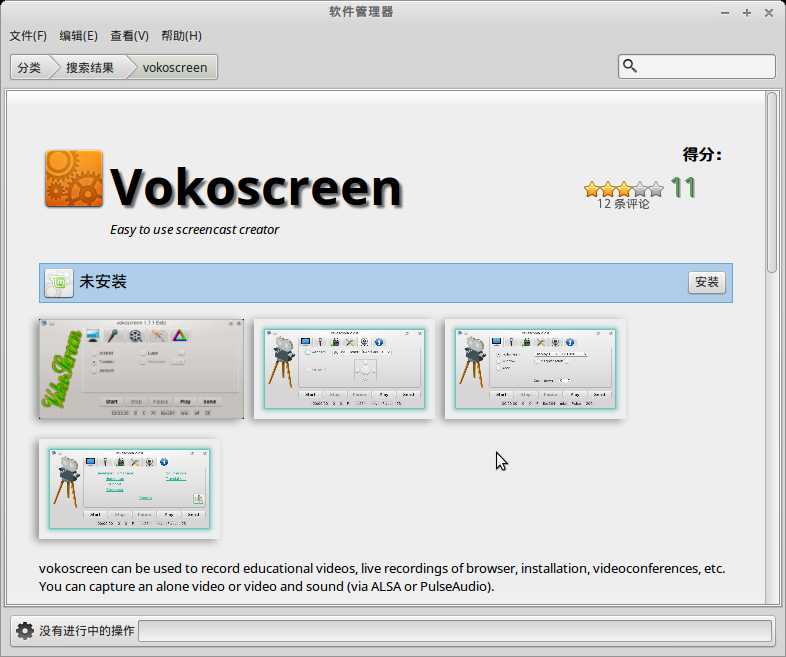Click the 得分: label
This screenshot has height=657, width=786.
702,154
